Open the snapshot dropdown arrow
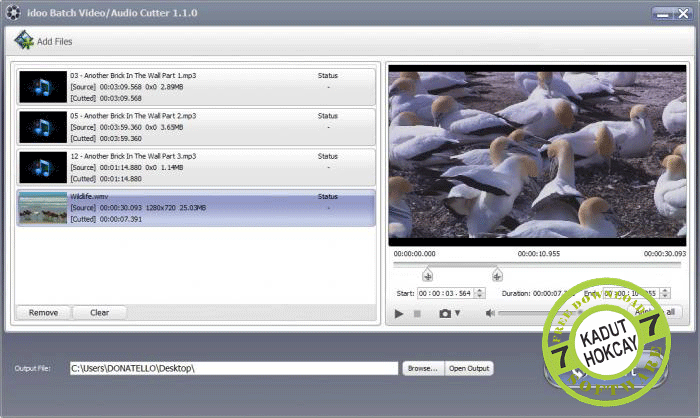The width and height of the screenshot is (700, 418). pyautogui.click(x=457, y=313)
